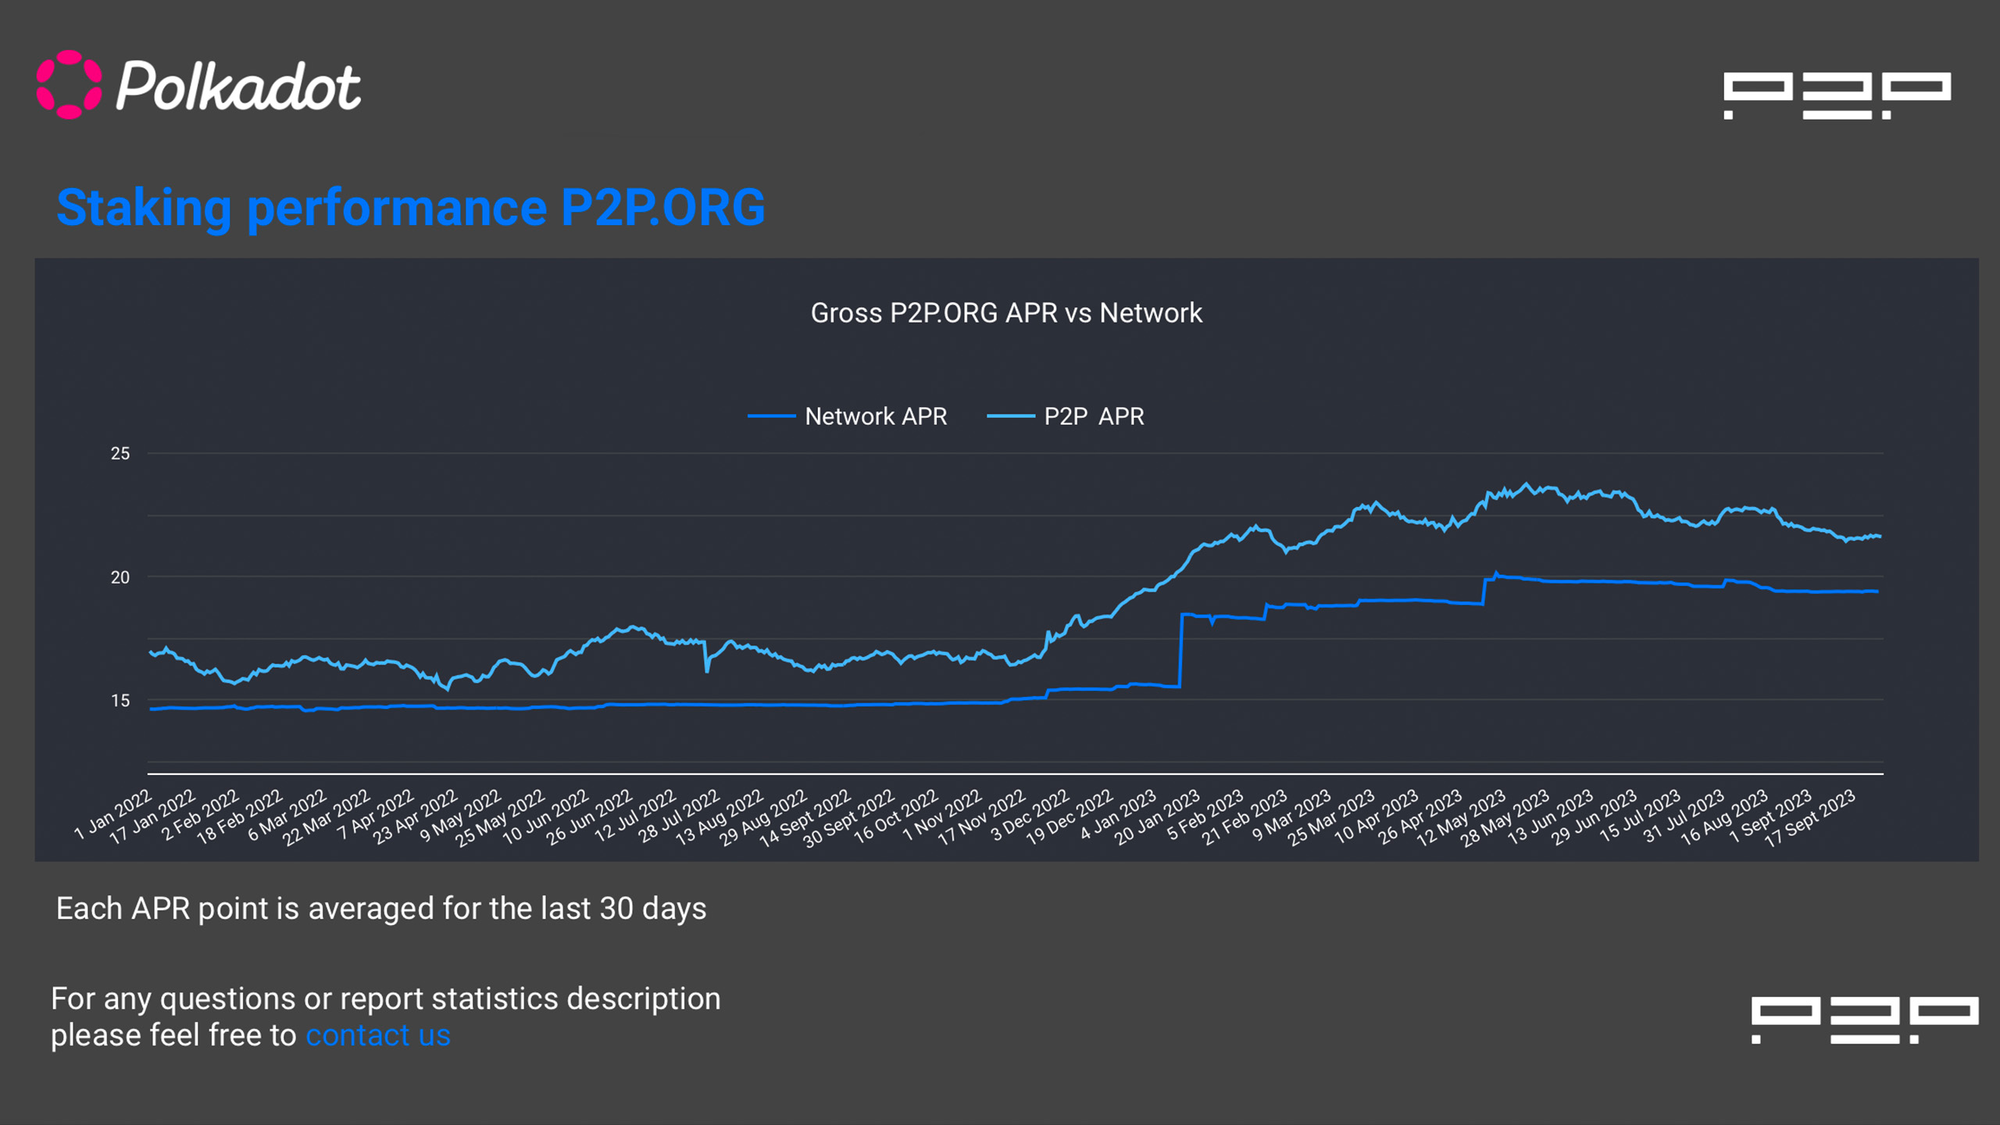Click the x-axis label '10 Apr 2023'
Viewport: 2000px width, 1125px height.
click(1376, 816)
